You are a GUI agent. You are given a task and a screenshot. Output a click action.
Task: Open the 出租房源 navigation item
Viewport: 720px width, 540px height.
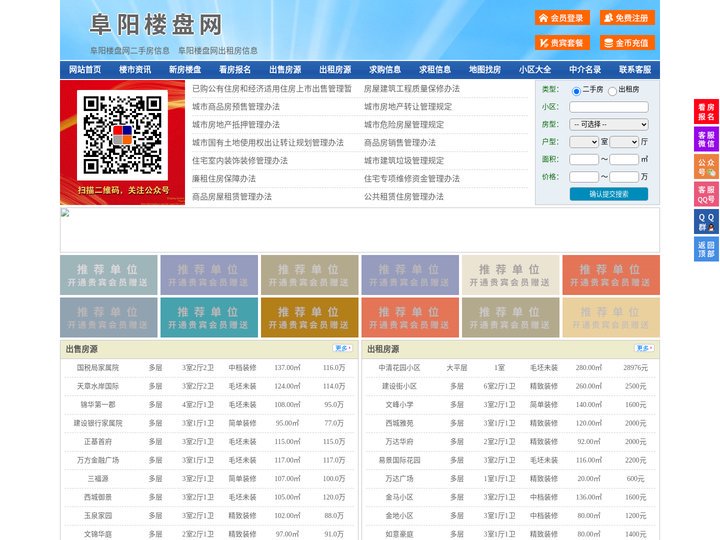[x=335, y=70]
